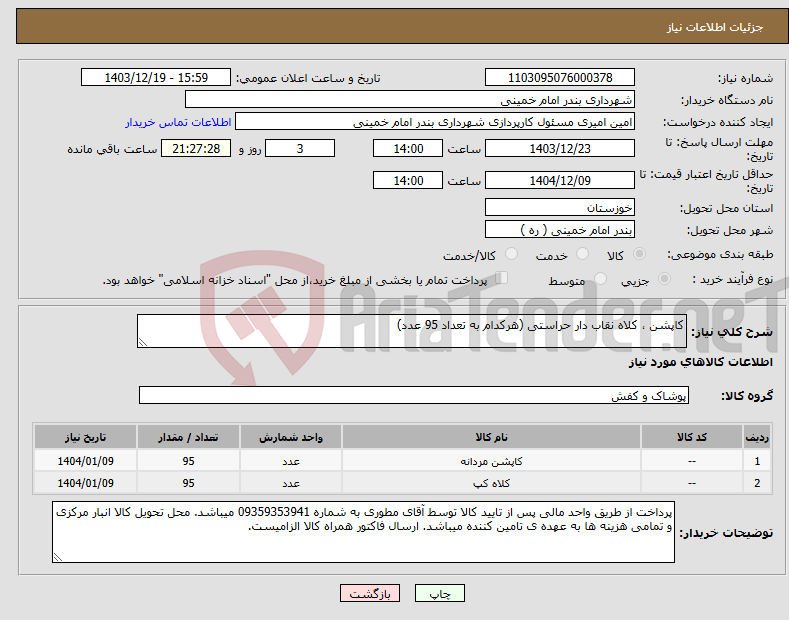Click the price validity date 1404/12/09
The width and height of the screenshot is (789, 620).
(560, 180)
